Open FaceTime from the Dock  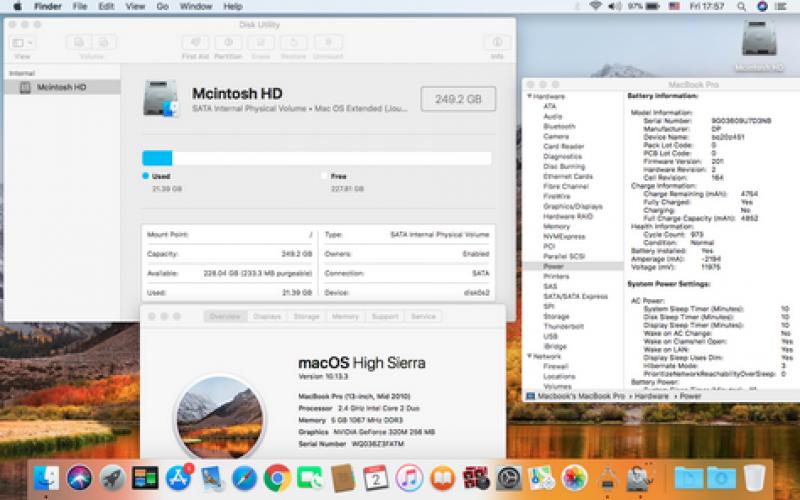click(310, 478)
